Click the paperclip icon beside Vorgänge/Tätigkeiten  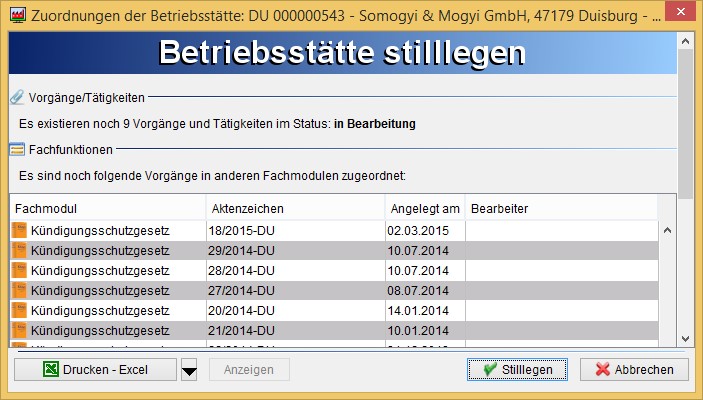point(17,97)
